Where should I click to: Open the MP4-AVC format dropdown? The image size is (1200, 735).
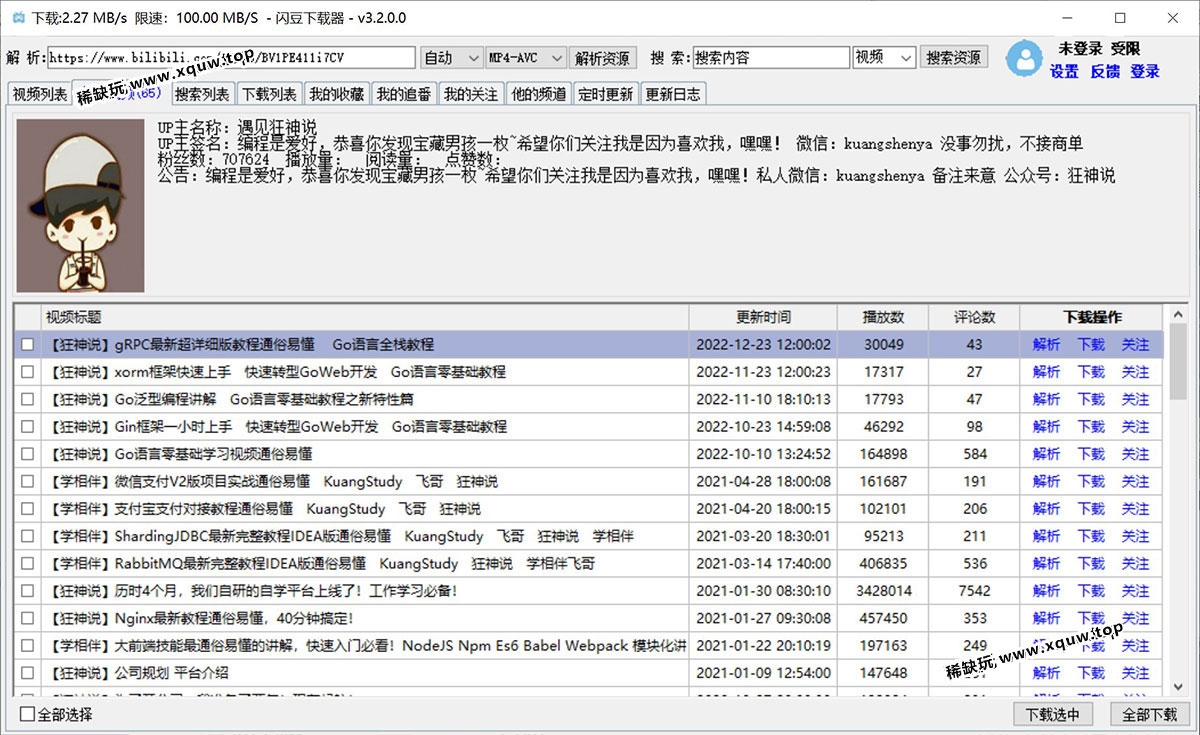(526, 58)
